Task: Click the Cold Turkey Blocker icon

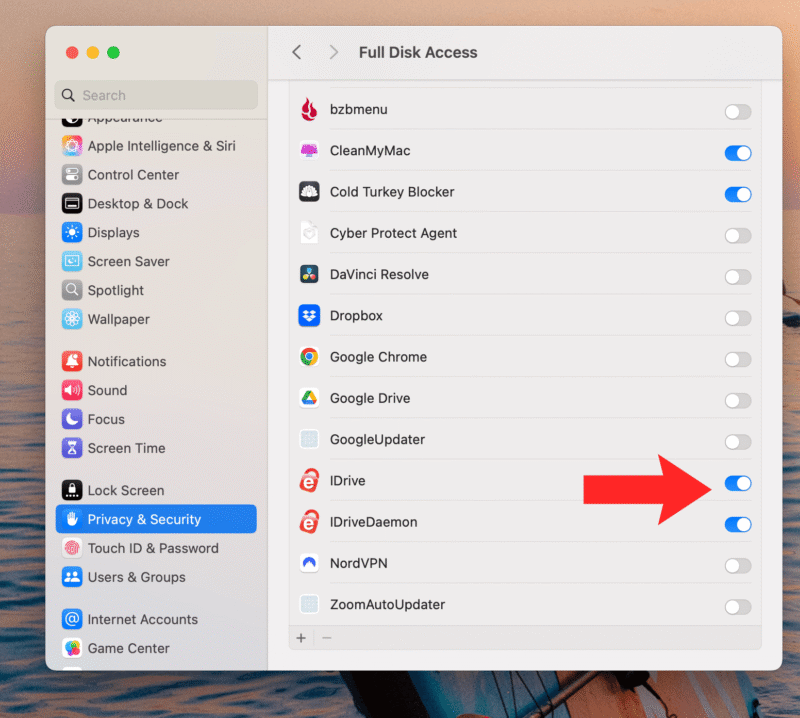Action: 309,192
